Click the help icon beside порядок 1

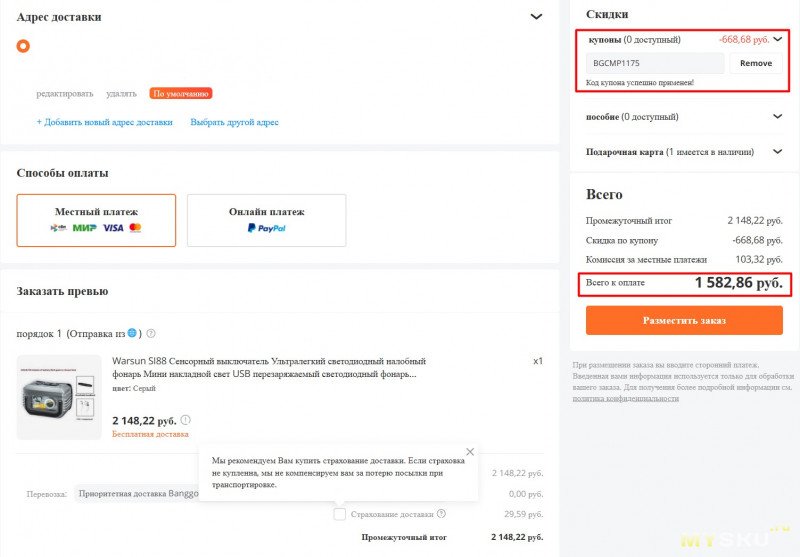point(151,333)
